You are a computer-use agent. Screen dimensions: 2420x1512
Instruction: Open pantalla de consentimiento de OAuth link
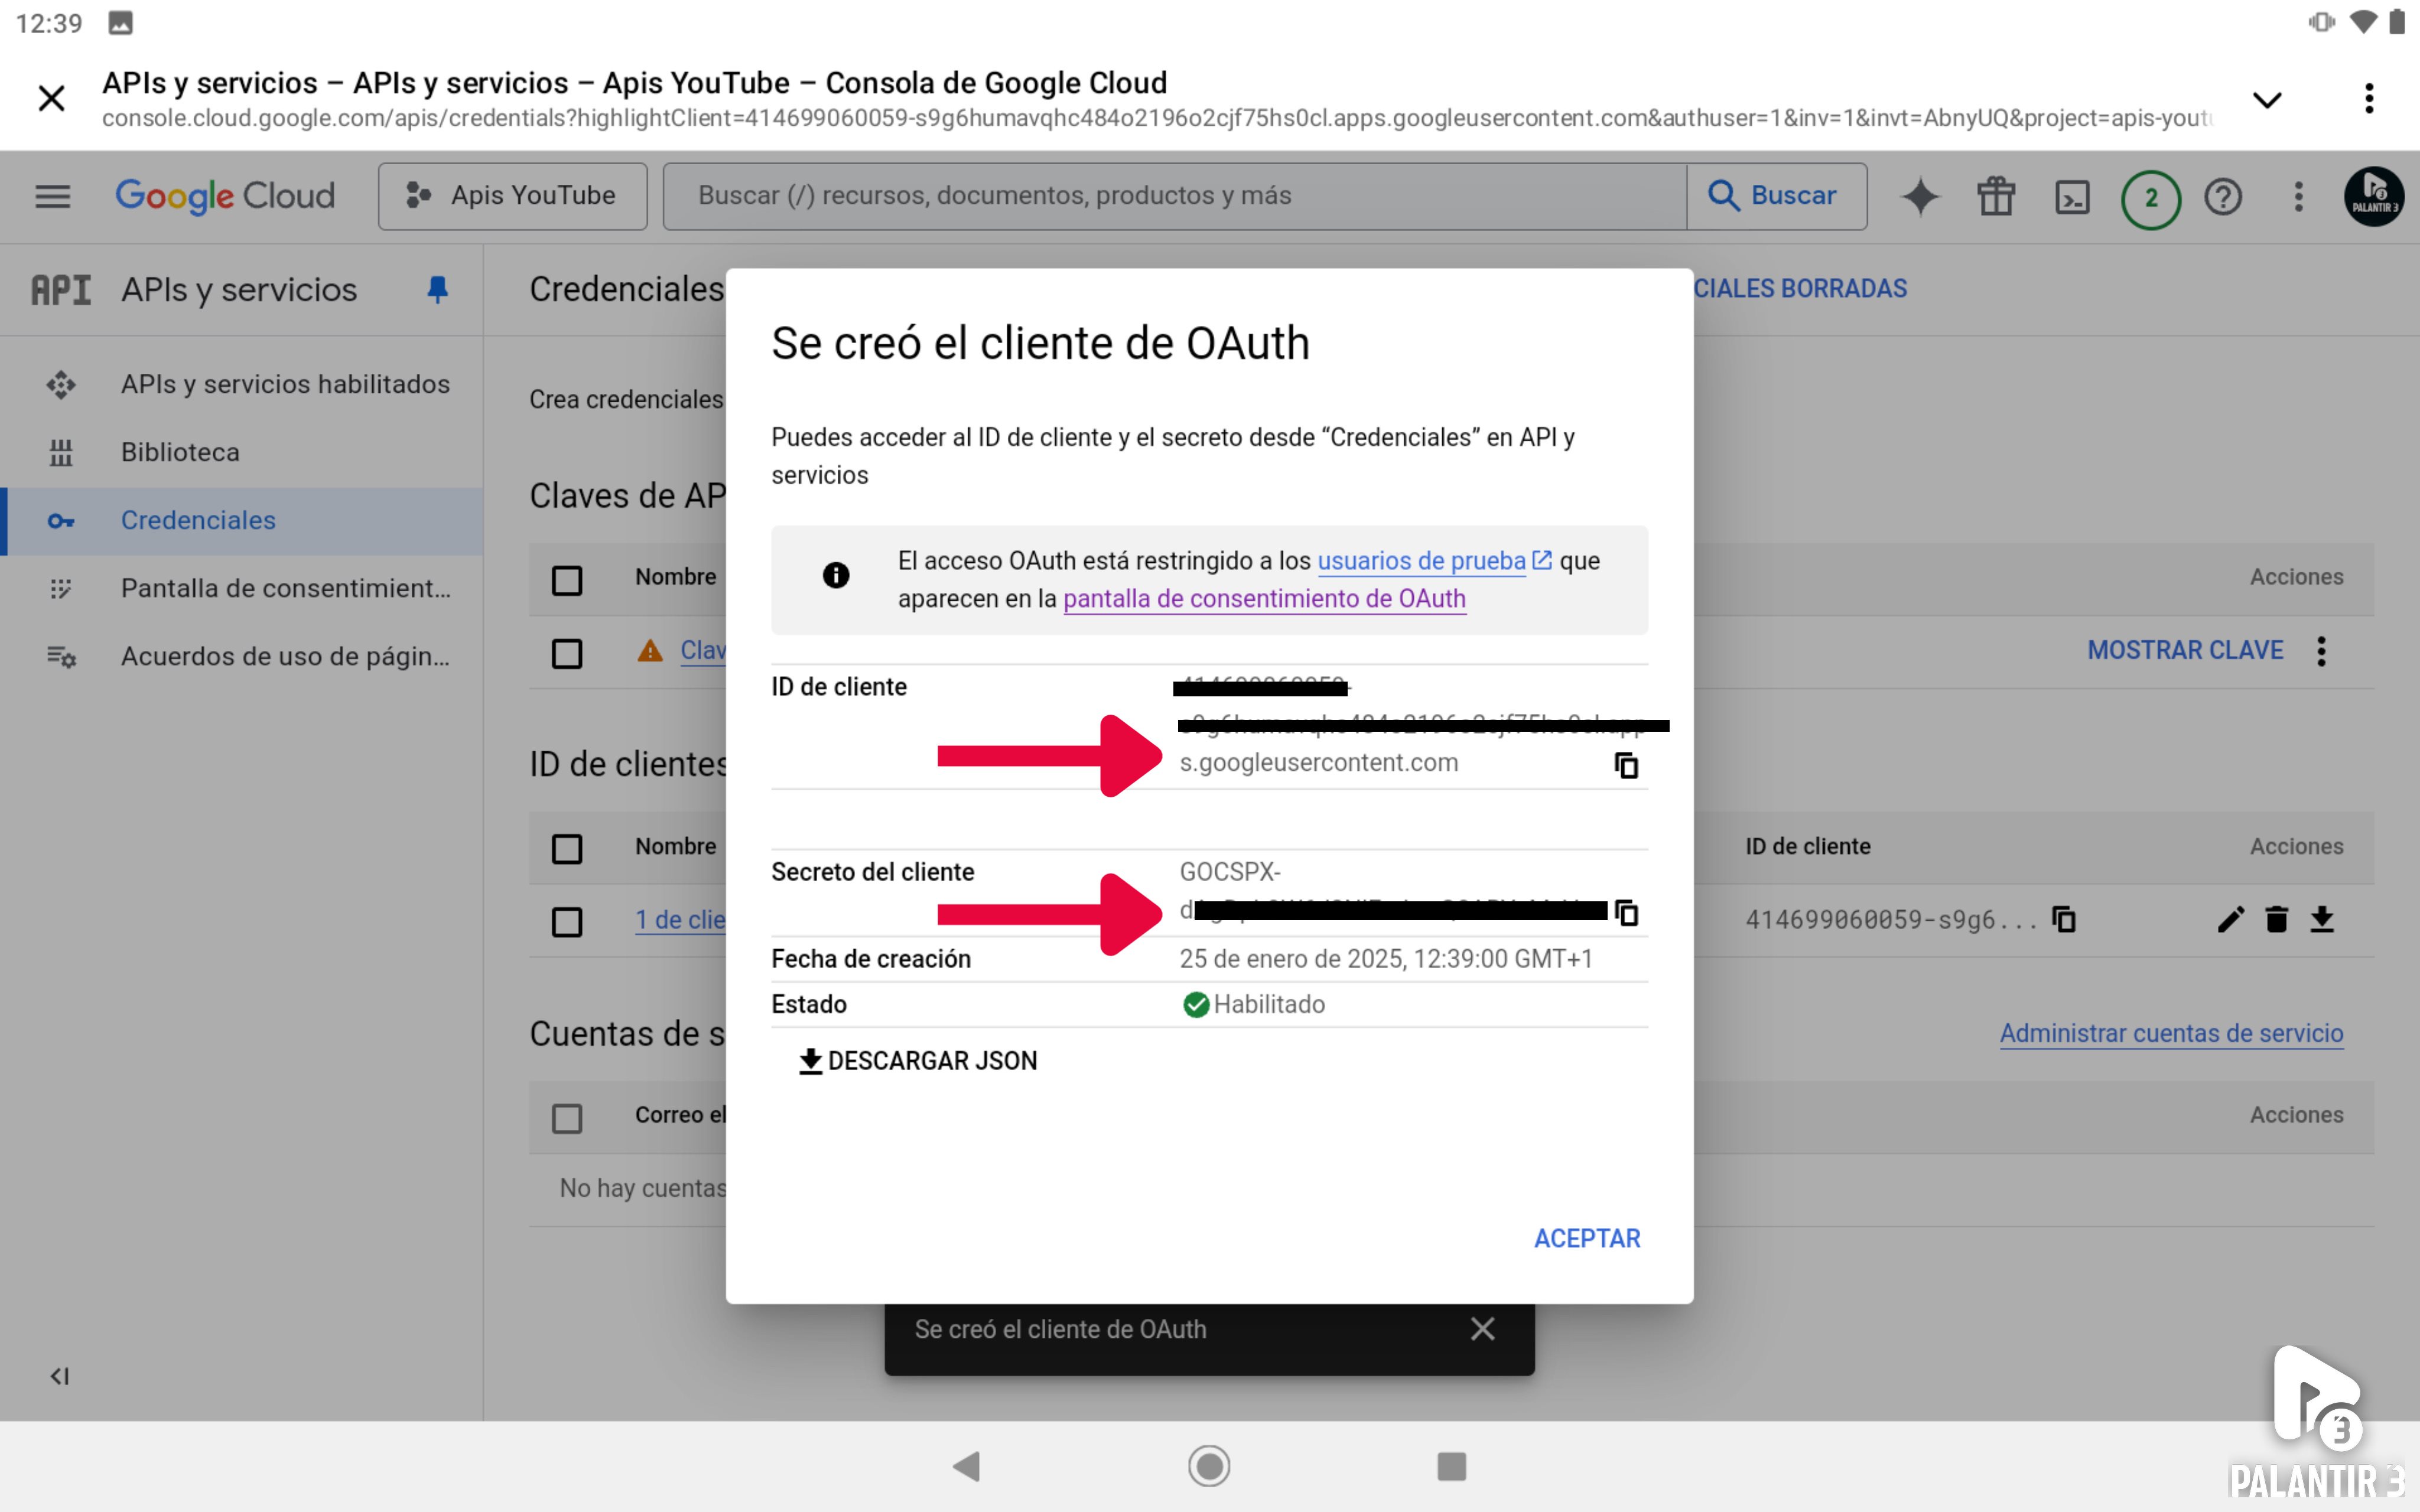click(x=1265, y=599)
